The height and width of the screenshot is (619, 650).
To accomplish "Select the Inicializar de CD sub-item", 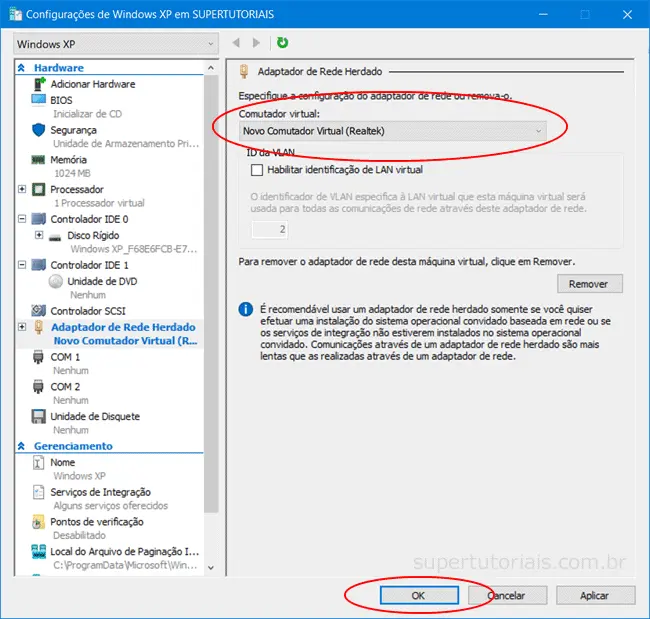I will pos(87,114).
